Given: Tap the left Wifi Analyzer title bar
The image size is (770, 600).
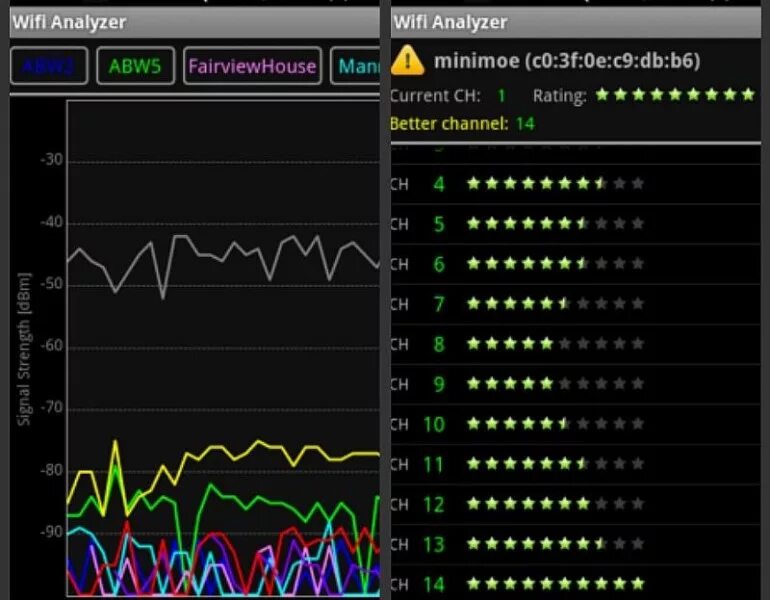Looking at the screenshot, I should 194,22.
